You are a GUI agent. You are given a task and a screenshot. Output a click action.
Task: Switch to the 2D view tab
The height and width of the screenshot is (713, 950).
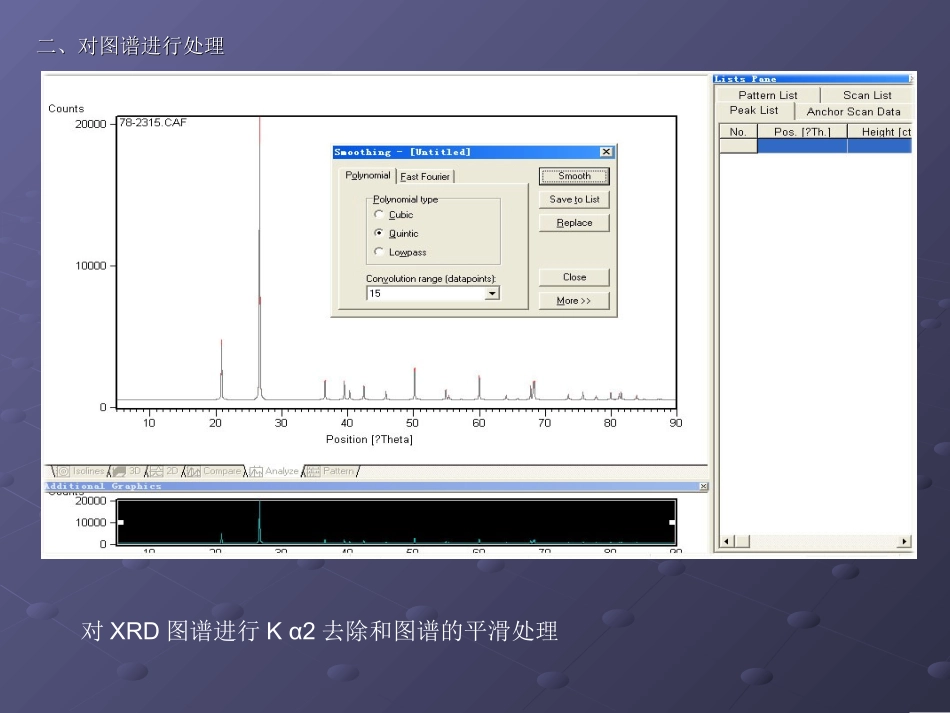(x=164, y=471)
